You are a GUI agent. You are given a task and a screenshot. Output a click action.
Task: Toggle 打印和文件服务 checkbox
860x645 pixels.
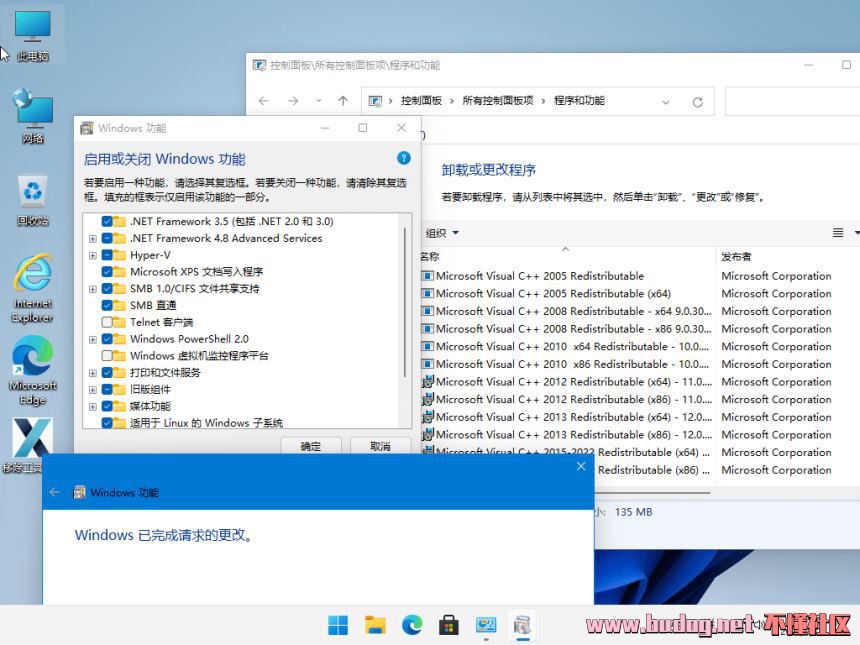107,373
